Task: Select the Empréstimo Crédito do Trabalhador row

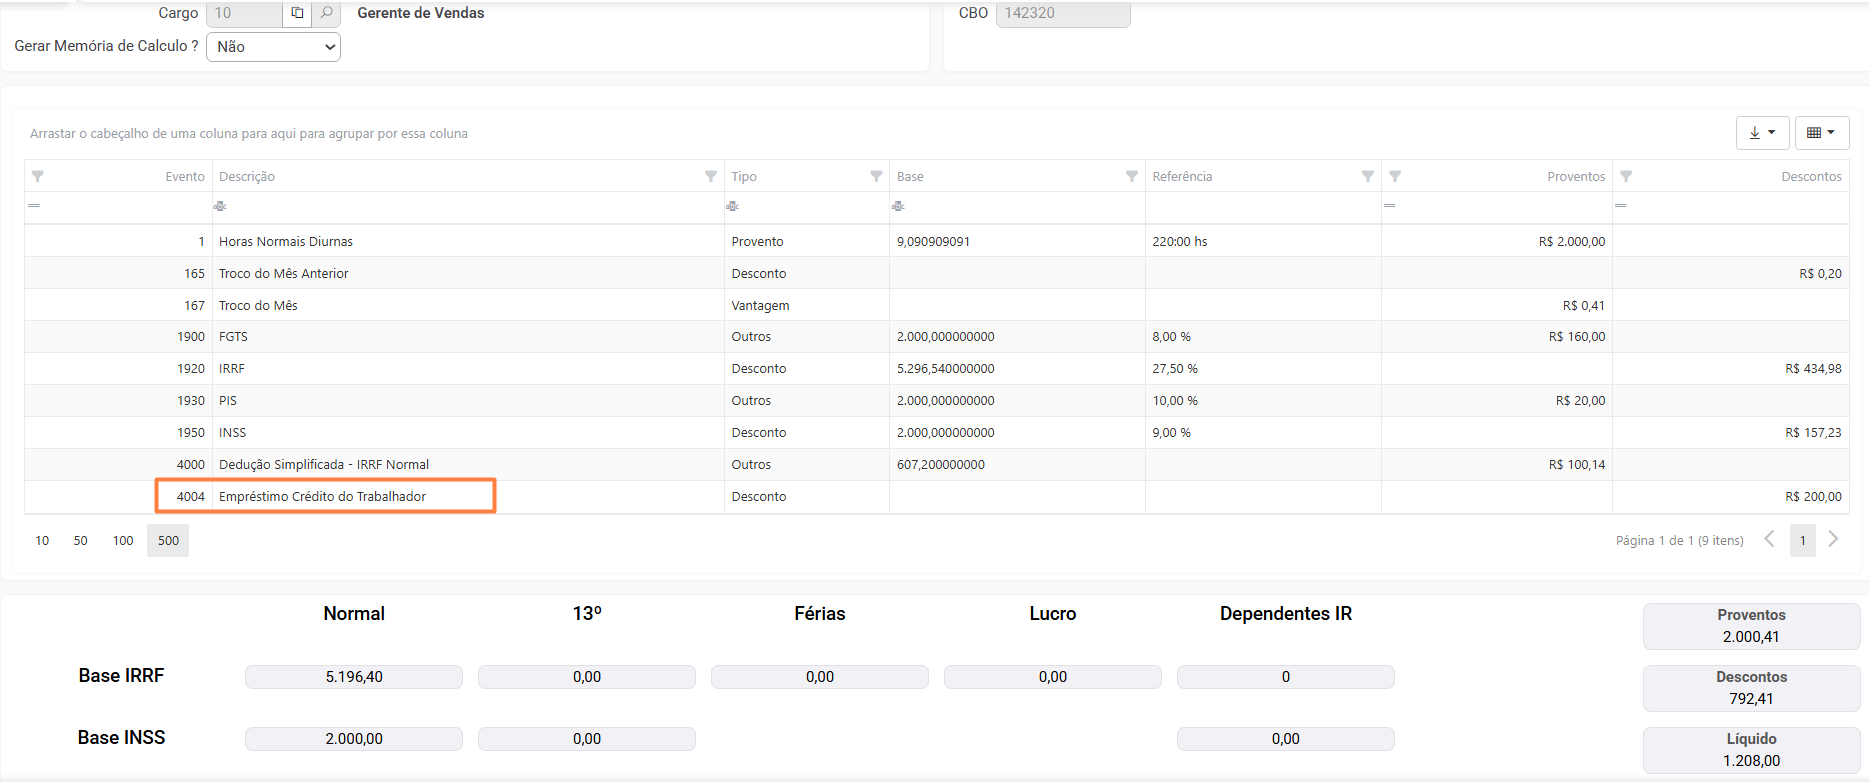Action: tap(322, 497)
